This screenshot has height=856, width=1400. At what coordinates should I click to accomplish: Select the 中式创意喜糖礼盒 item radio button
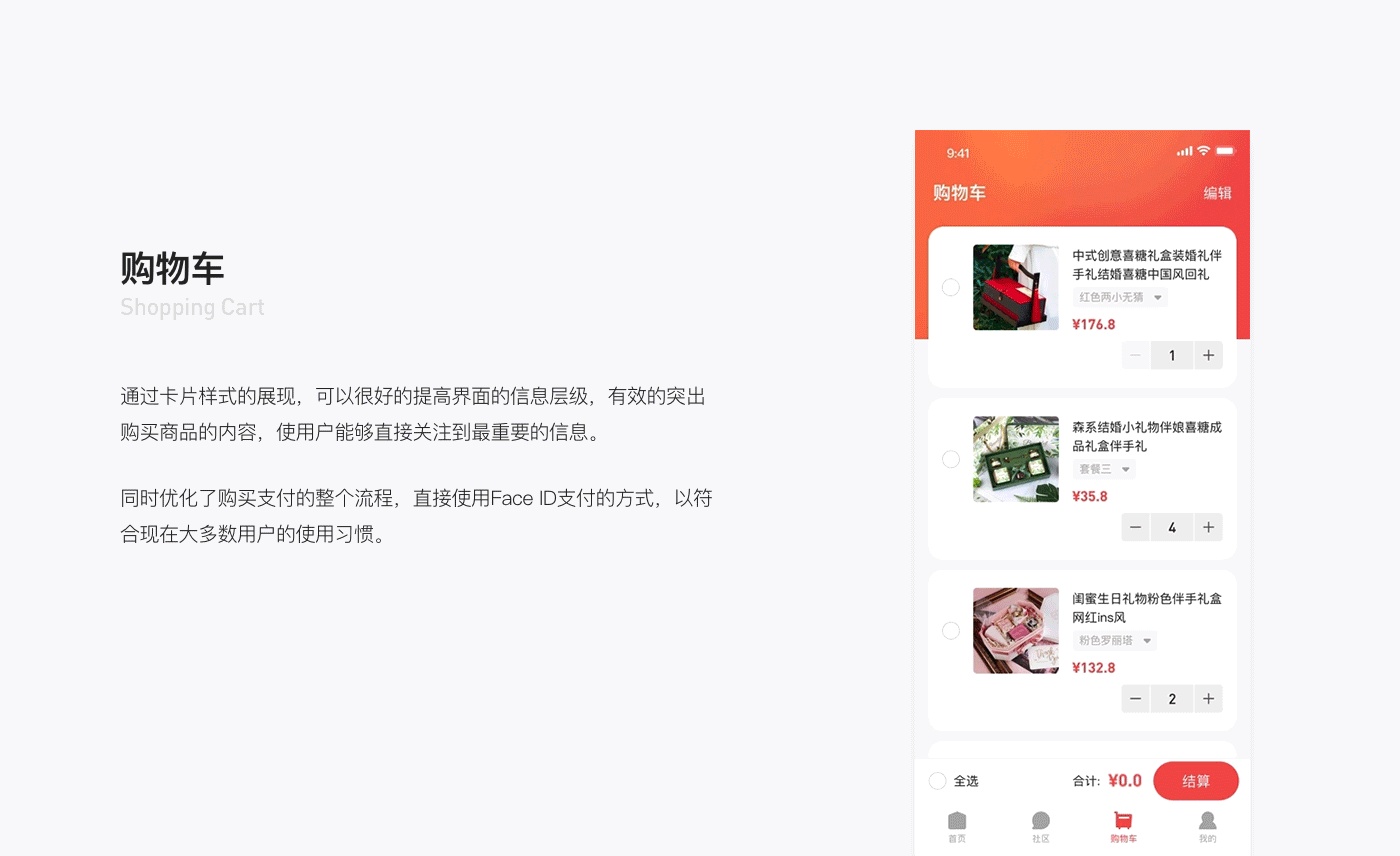(951, 287)
